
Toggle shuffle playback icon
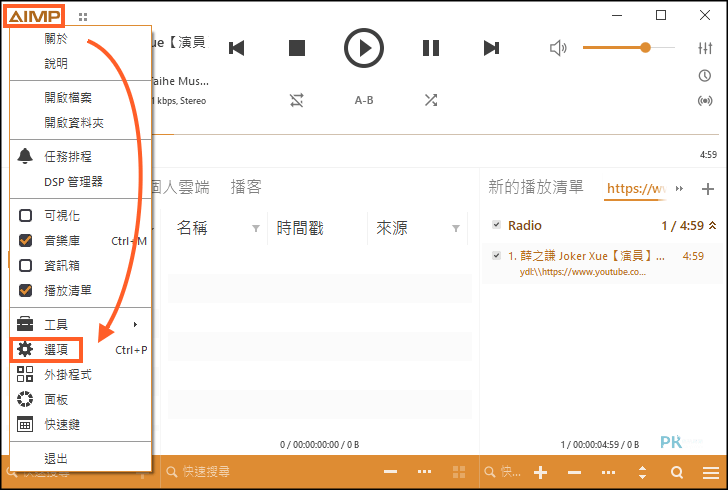pos(430,100)
